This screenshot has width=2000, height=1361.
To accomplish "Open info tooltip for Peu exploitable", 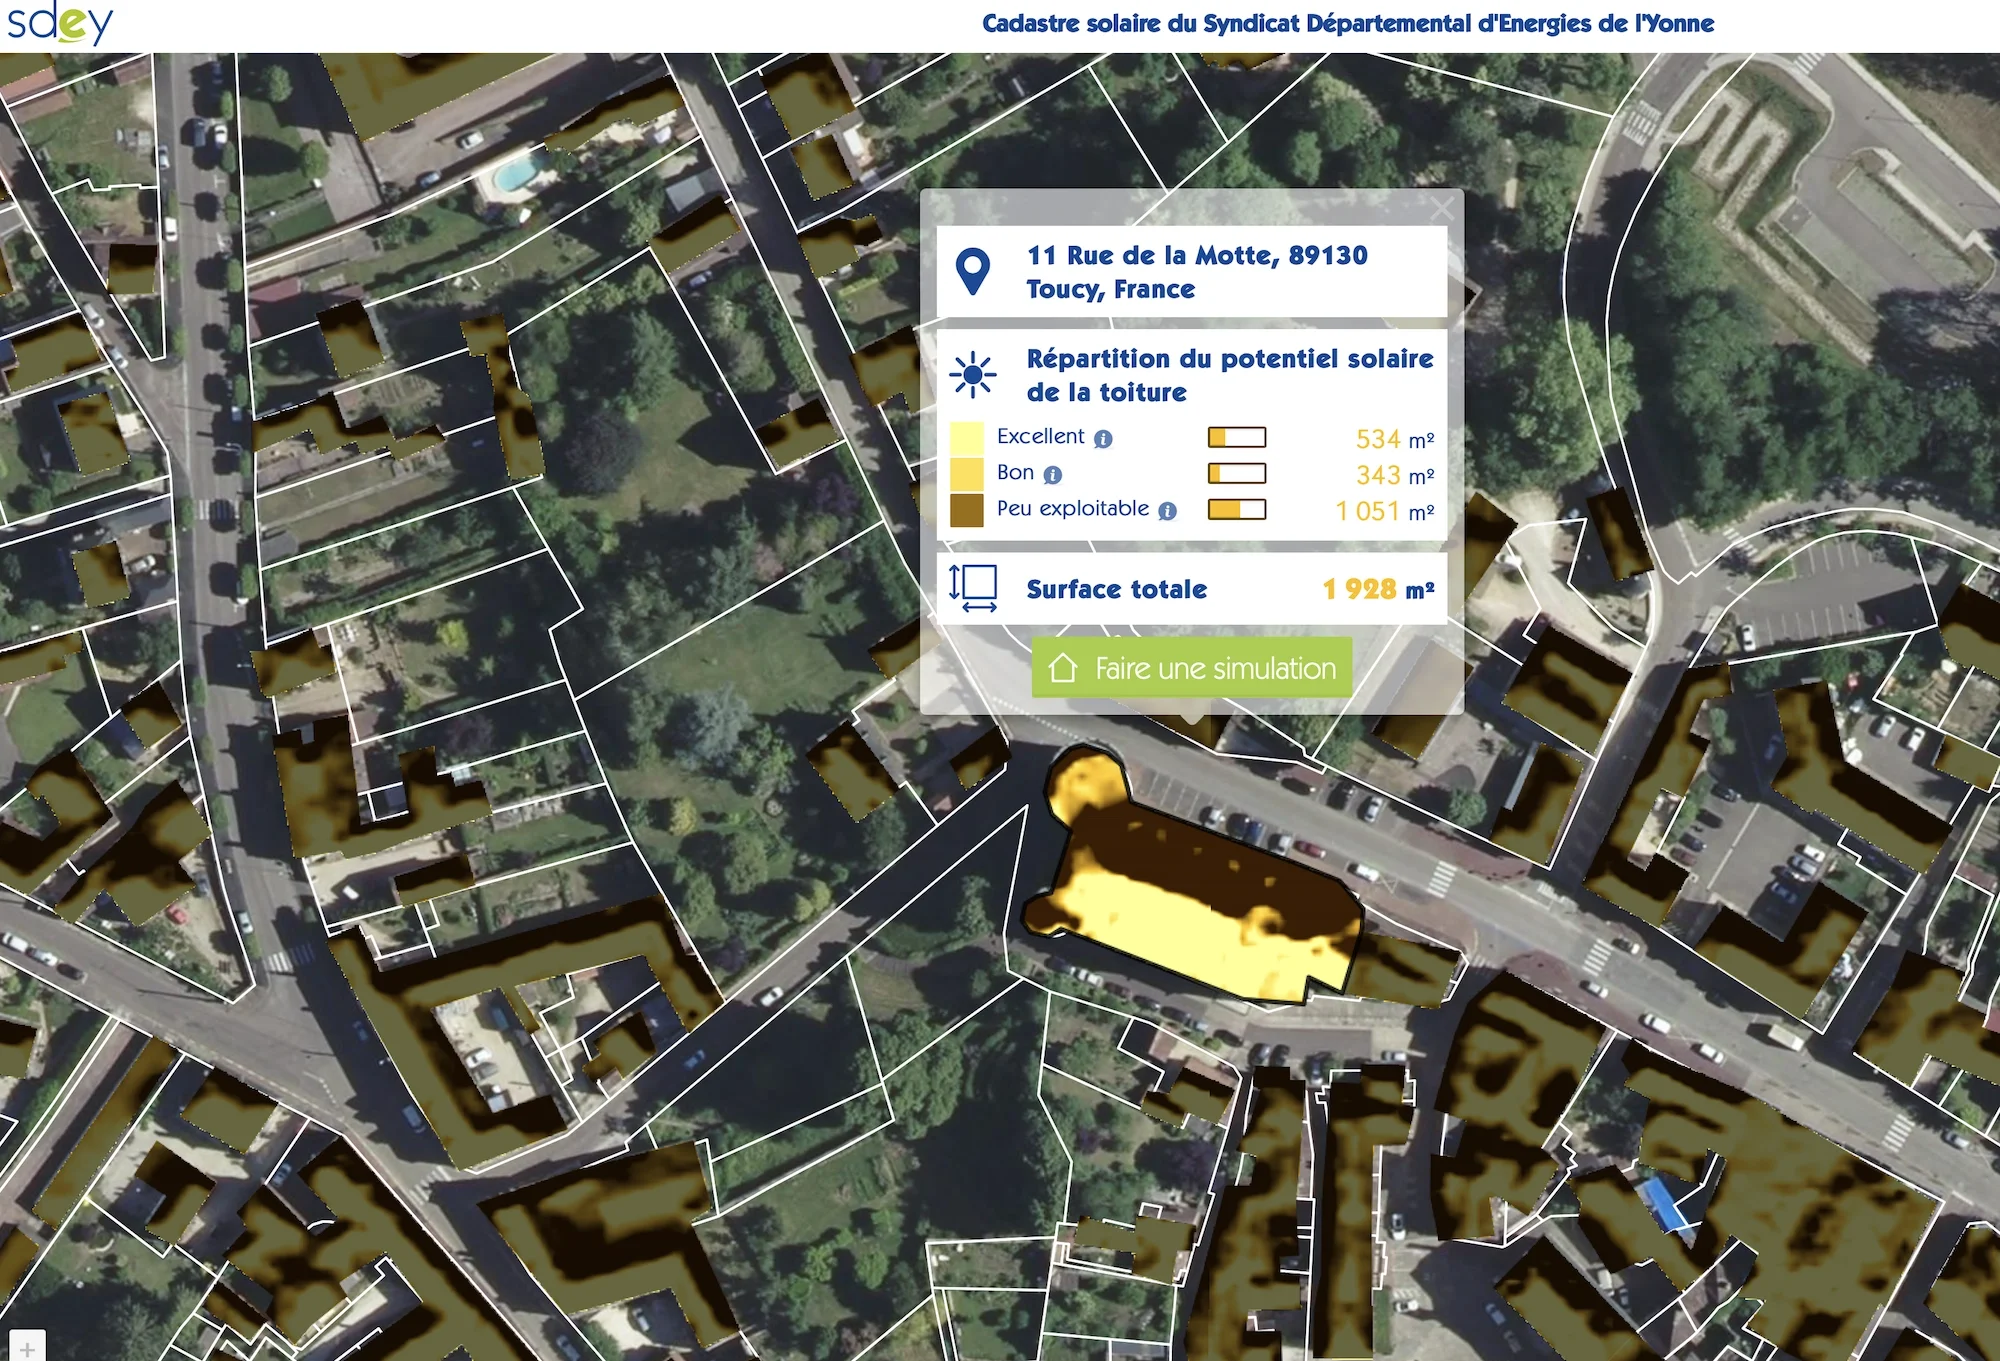I will coord(1167,511).
